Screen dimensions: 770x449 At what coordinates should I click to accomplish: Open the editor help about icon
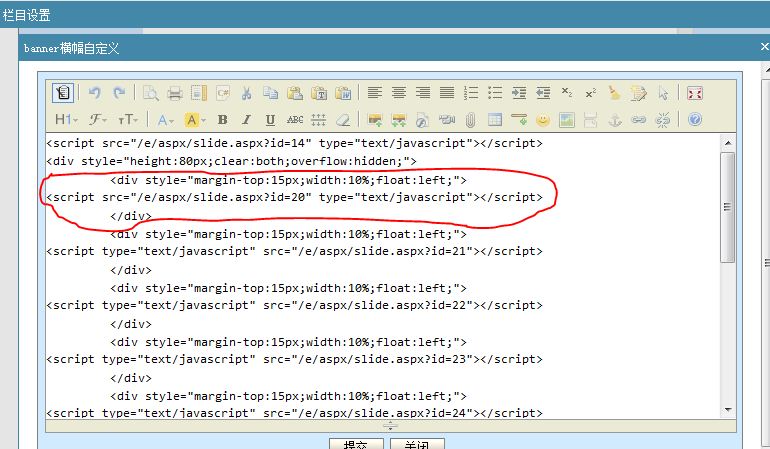coord(695,119)
